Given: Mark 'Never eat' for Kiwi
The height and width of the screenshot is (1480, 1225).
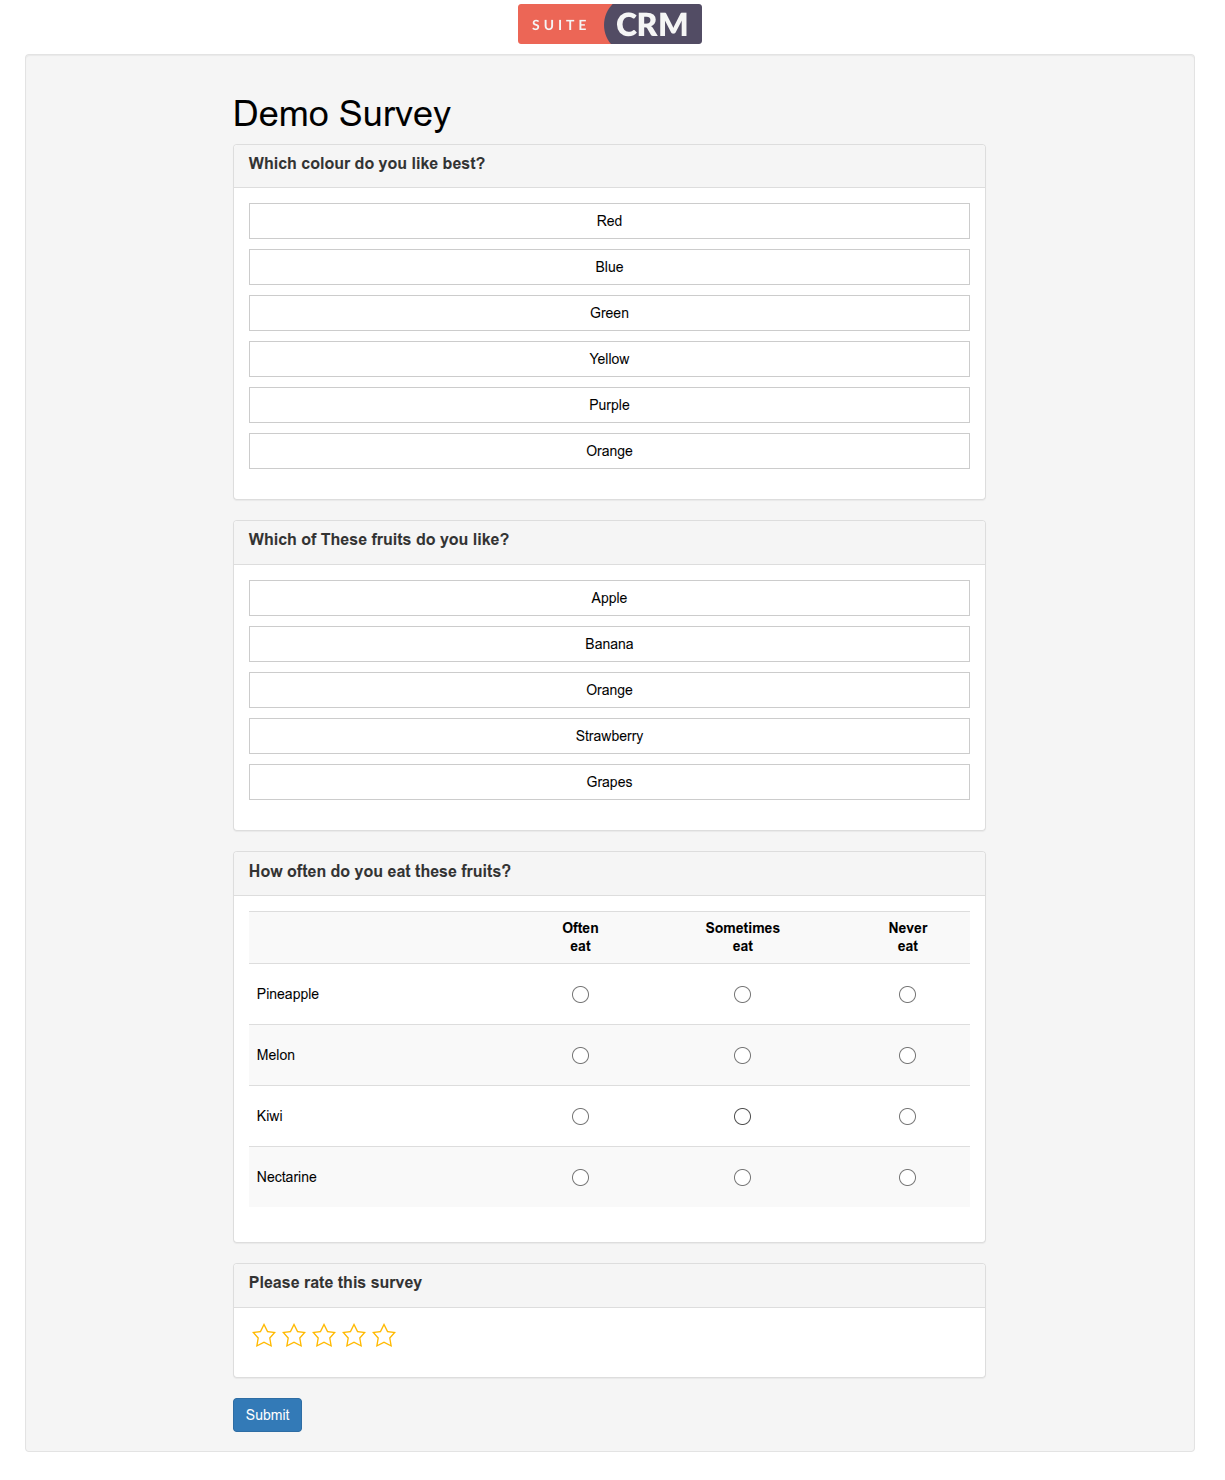Looking at the screenshot, I should 907,1116.
